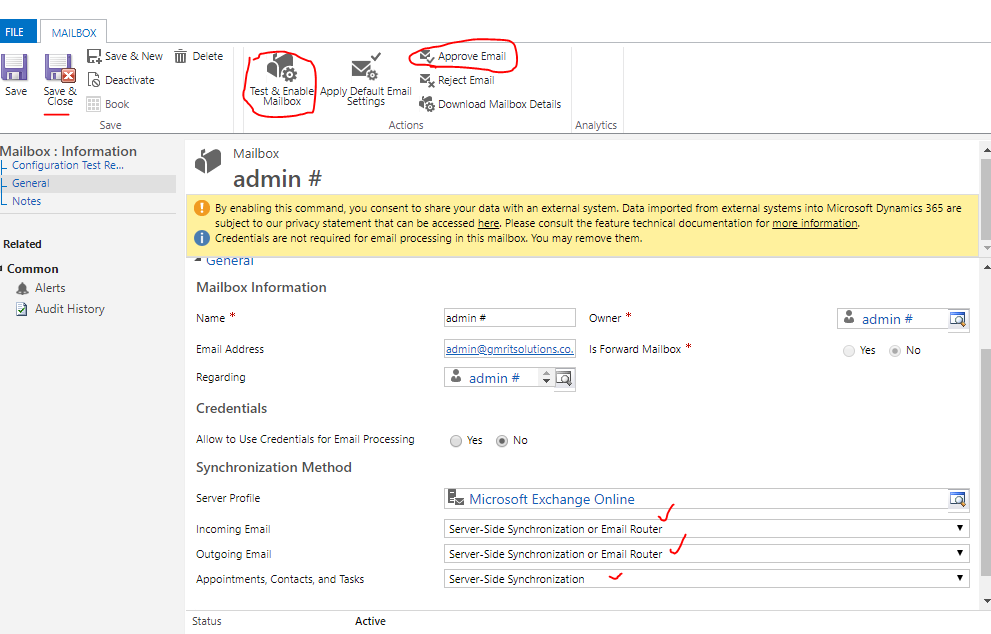Open the Outgoing Email dropdown
This screenshot has width=991, height=634.
(706, 554)
